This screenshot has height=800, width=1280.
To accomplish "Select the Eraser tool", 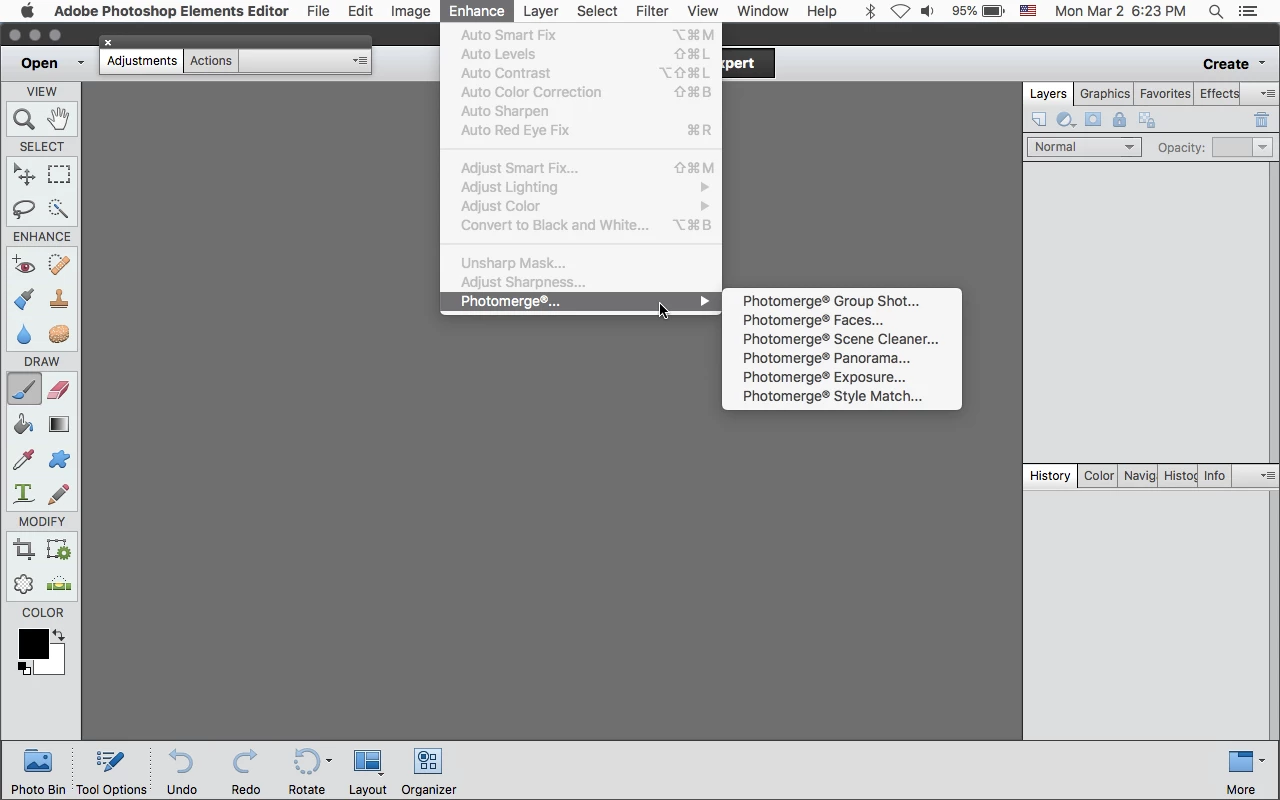I will coord(59,389).
